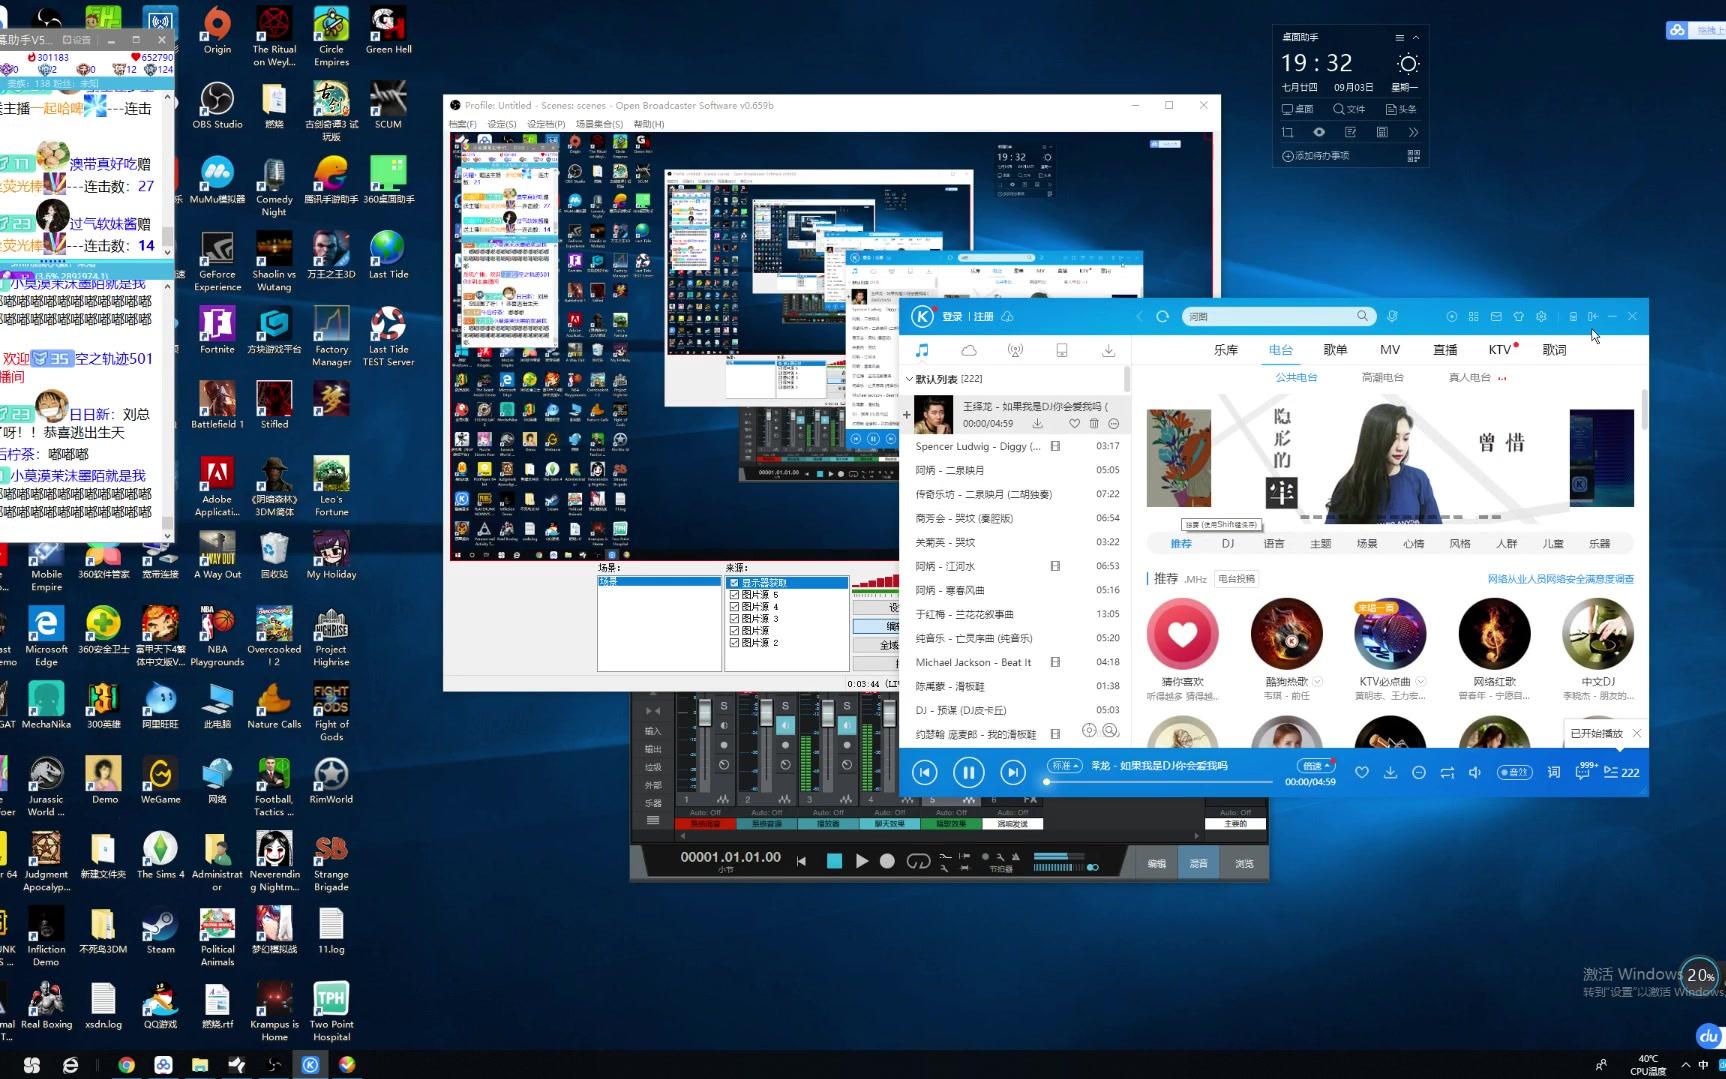Collapse the 默认列表 playlist group
The image size is (1726, 1079).
tap(909, 379)
